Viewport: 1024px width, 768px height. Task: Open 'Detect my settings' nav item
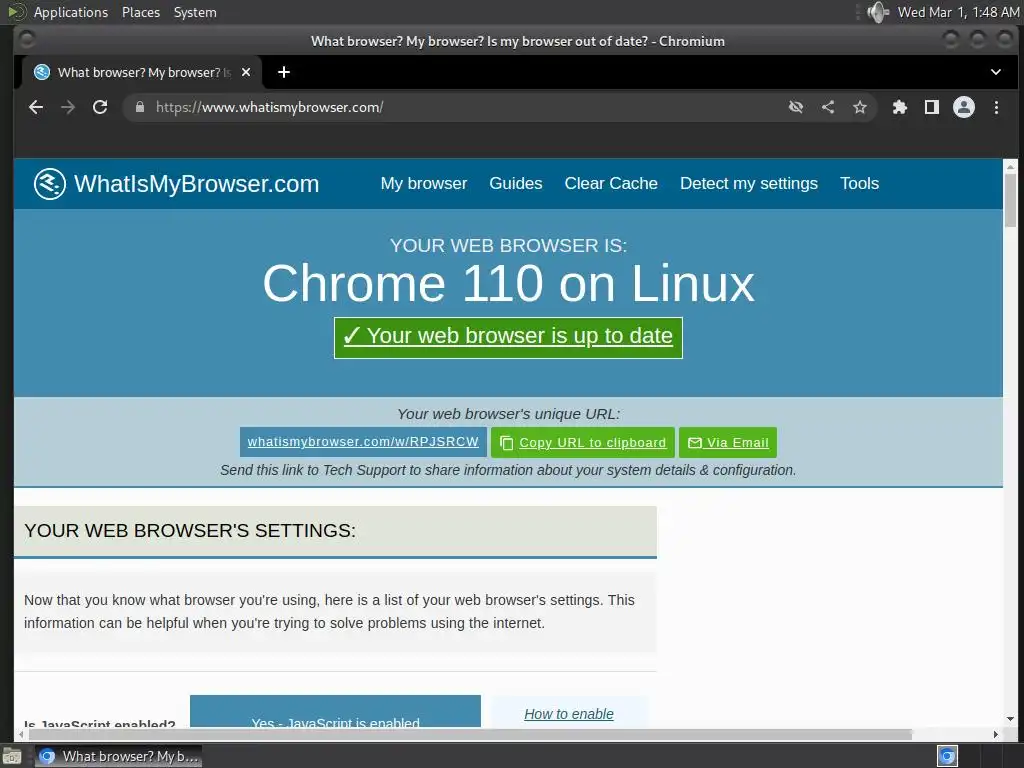click(749, 184)
